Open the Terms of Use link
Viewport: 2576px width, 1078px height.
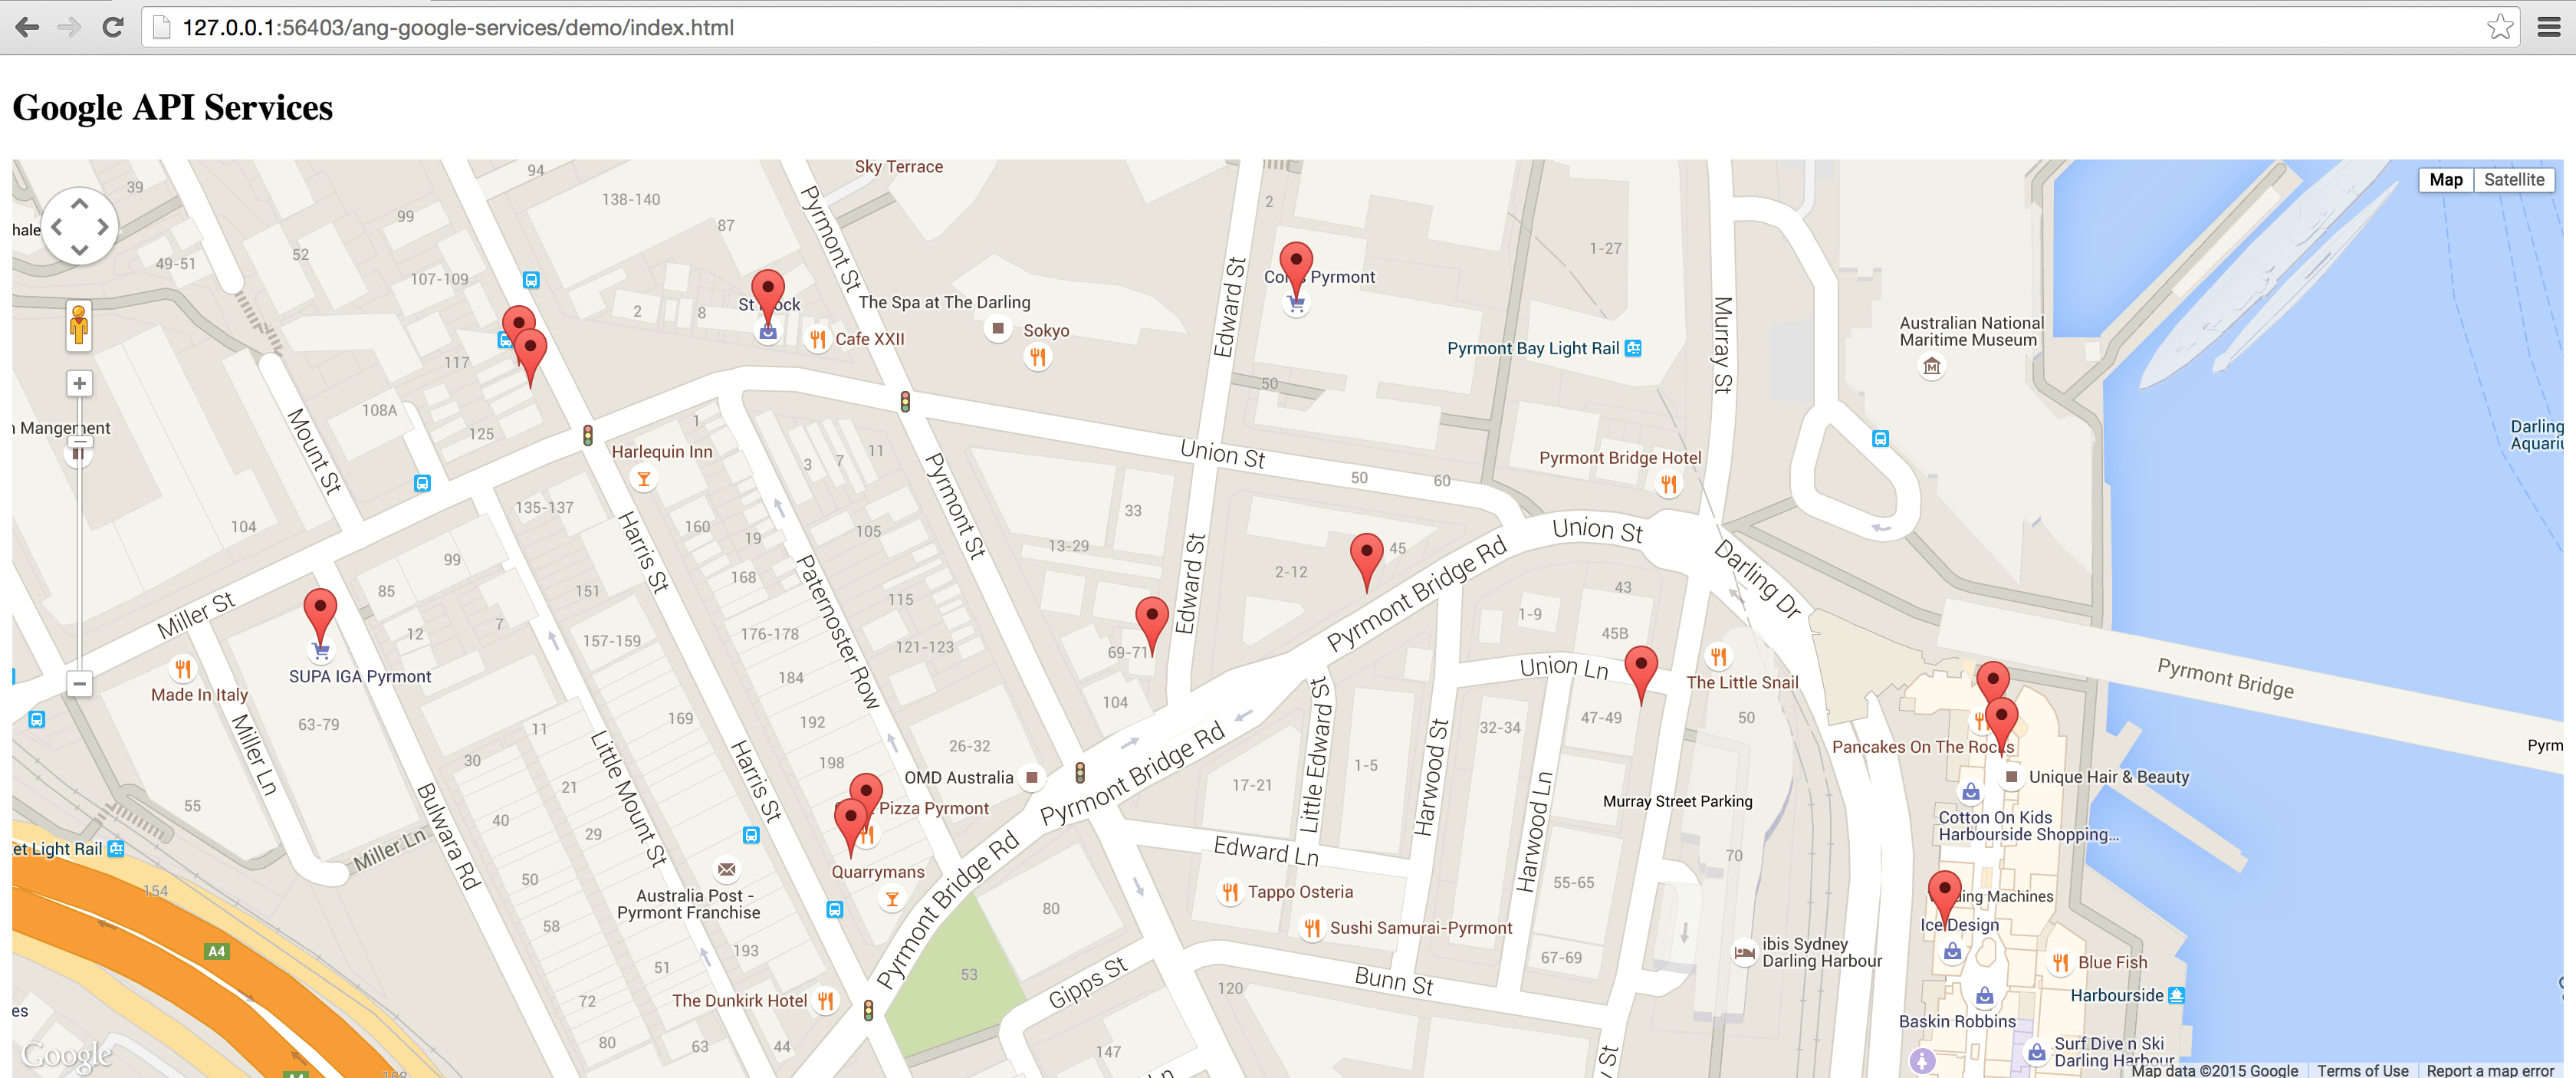tap(2362, 1070)
